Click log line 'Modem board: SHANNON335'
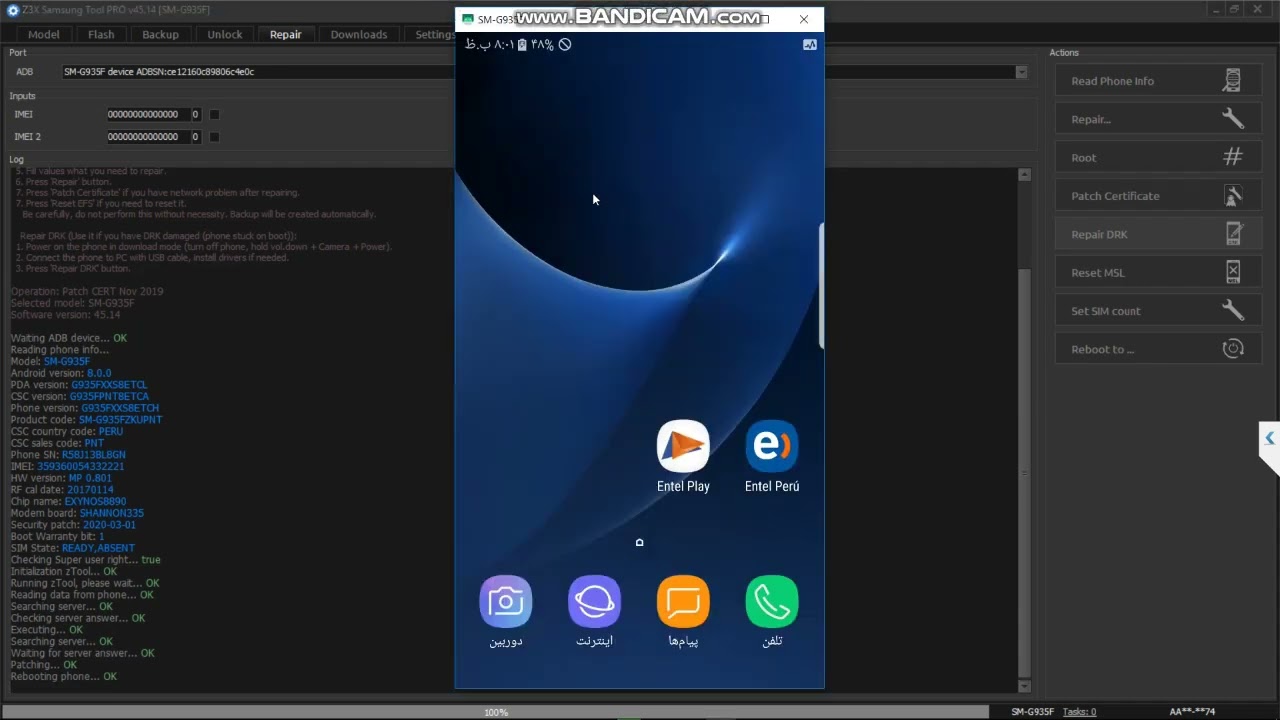Screen dimensions: 1280x720 click(77, 513)
